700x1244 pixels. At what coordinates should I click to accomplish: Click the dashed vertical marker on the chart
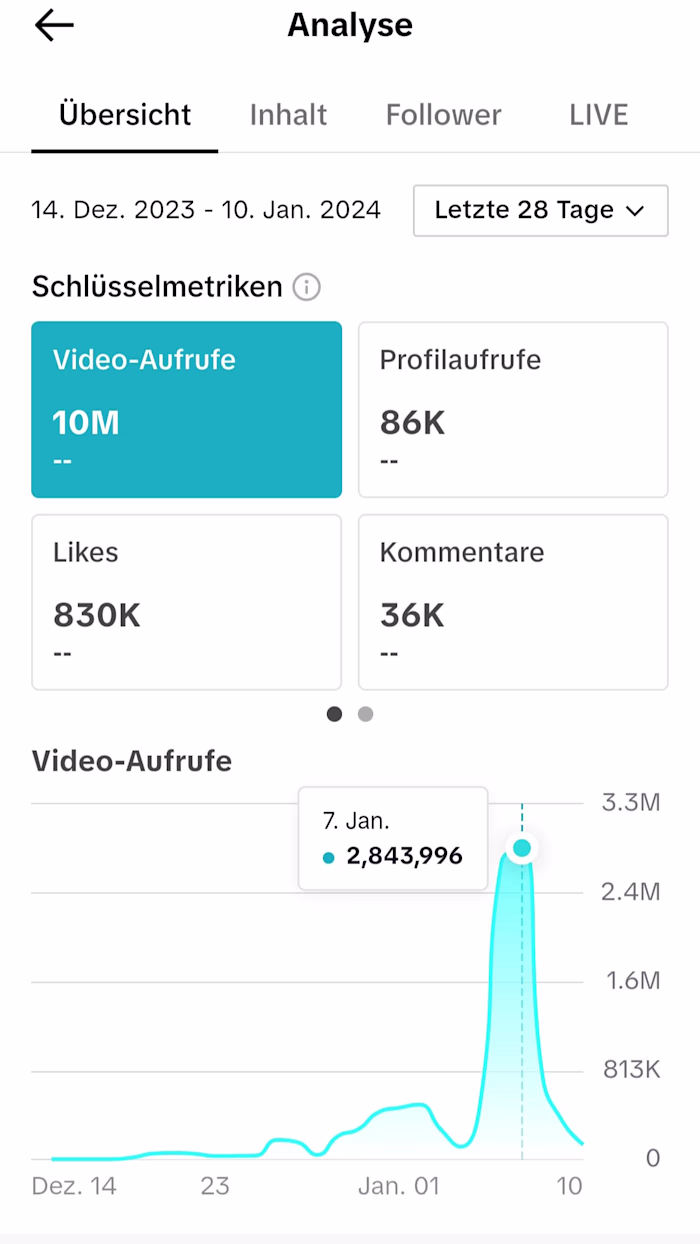point(522,1000)
